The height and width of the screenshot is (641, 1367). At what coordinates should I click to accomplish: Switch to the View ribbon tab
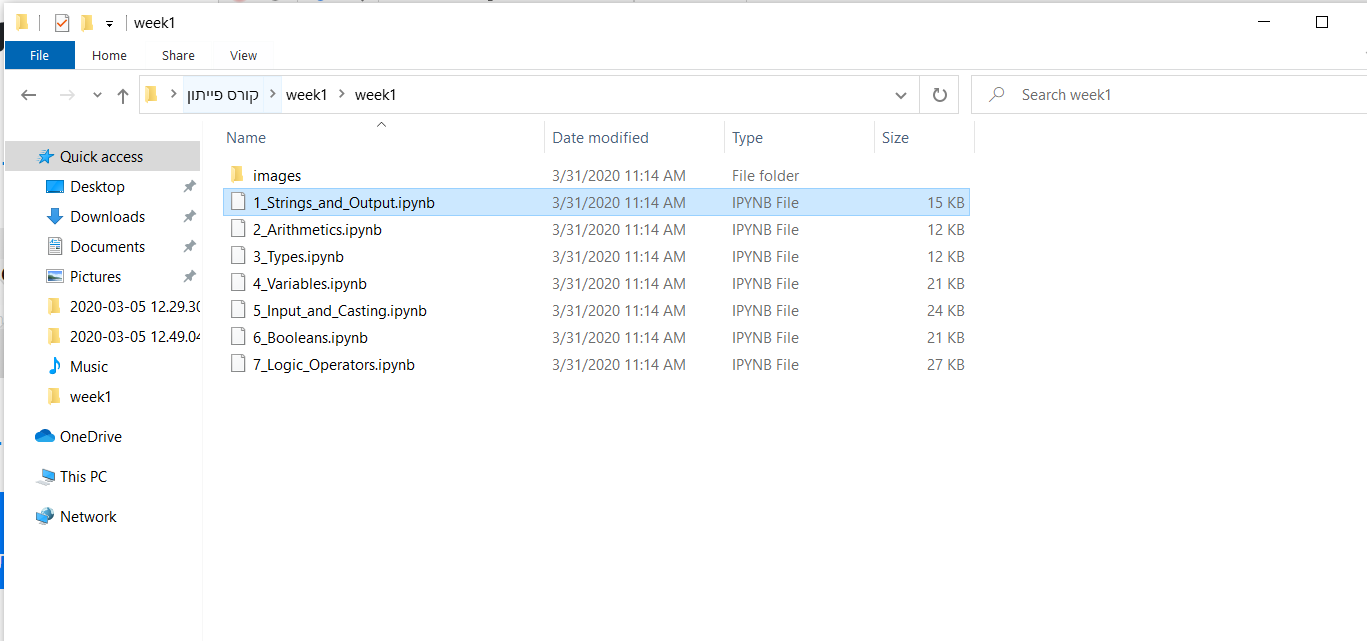pos(243,55)
